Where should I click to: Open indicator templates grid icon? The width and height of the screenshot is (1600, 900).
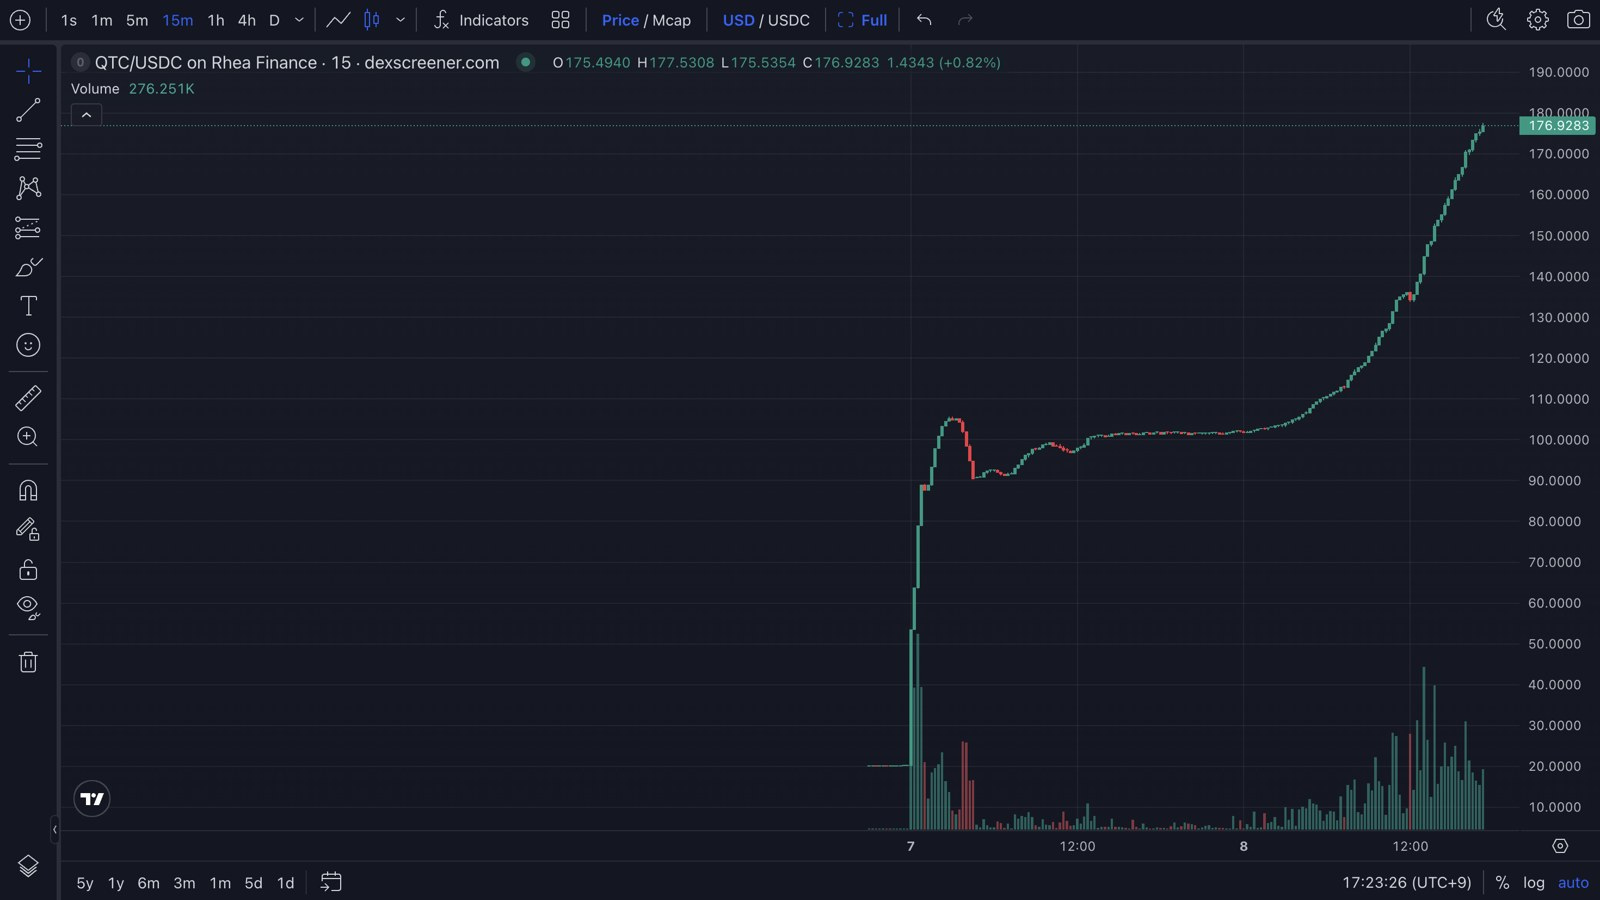click(560, 20)
